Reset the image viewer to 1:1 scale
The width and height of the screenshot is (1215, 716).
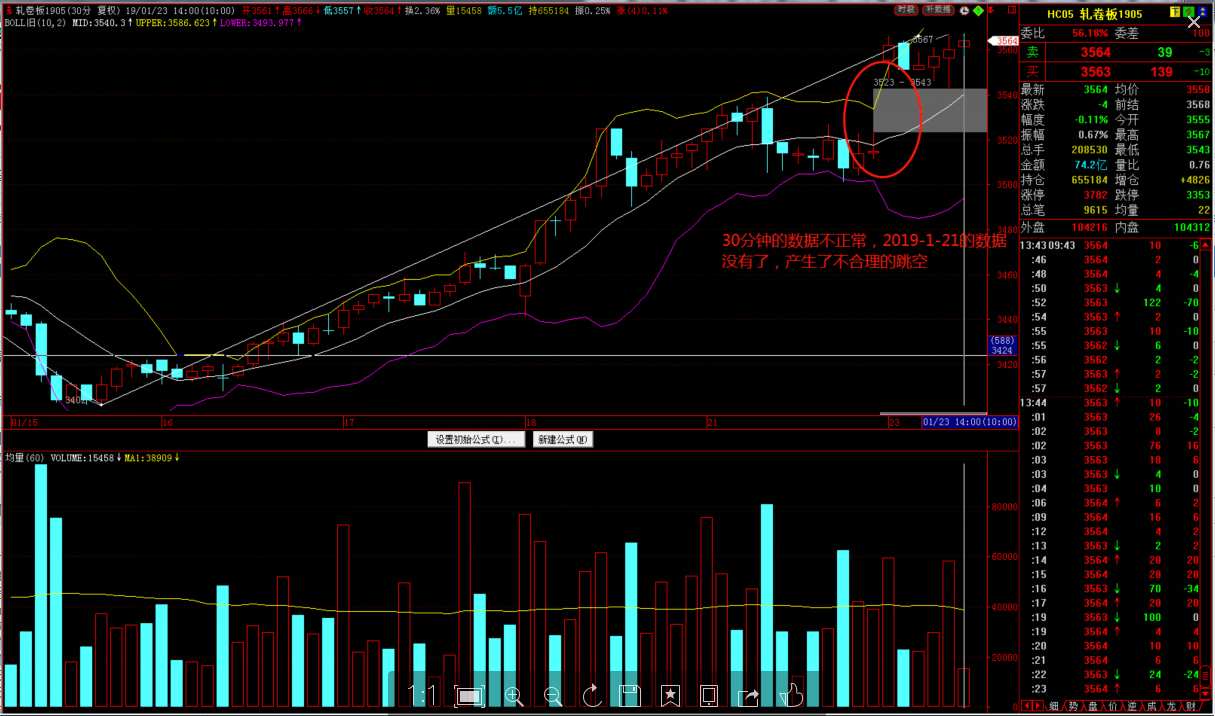click(x=422, y=695)
